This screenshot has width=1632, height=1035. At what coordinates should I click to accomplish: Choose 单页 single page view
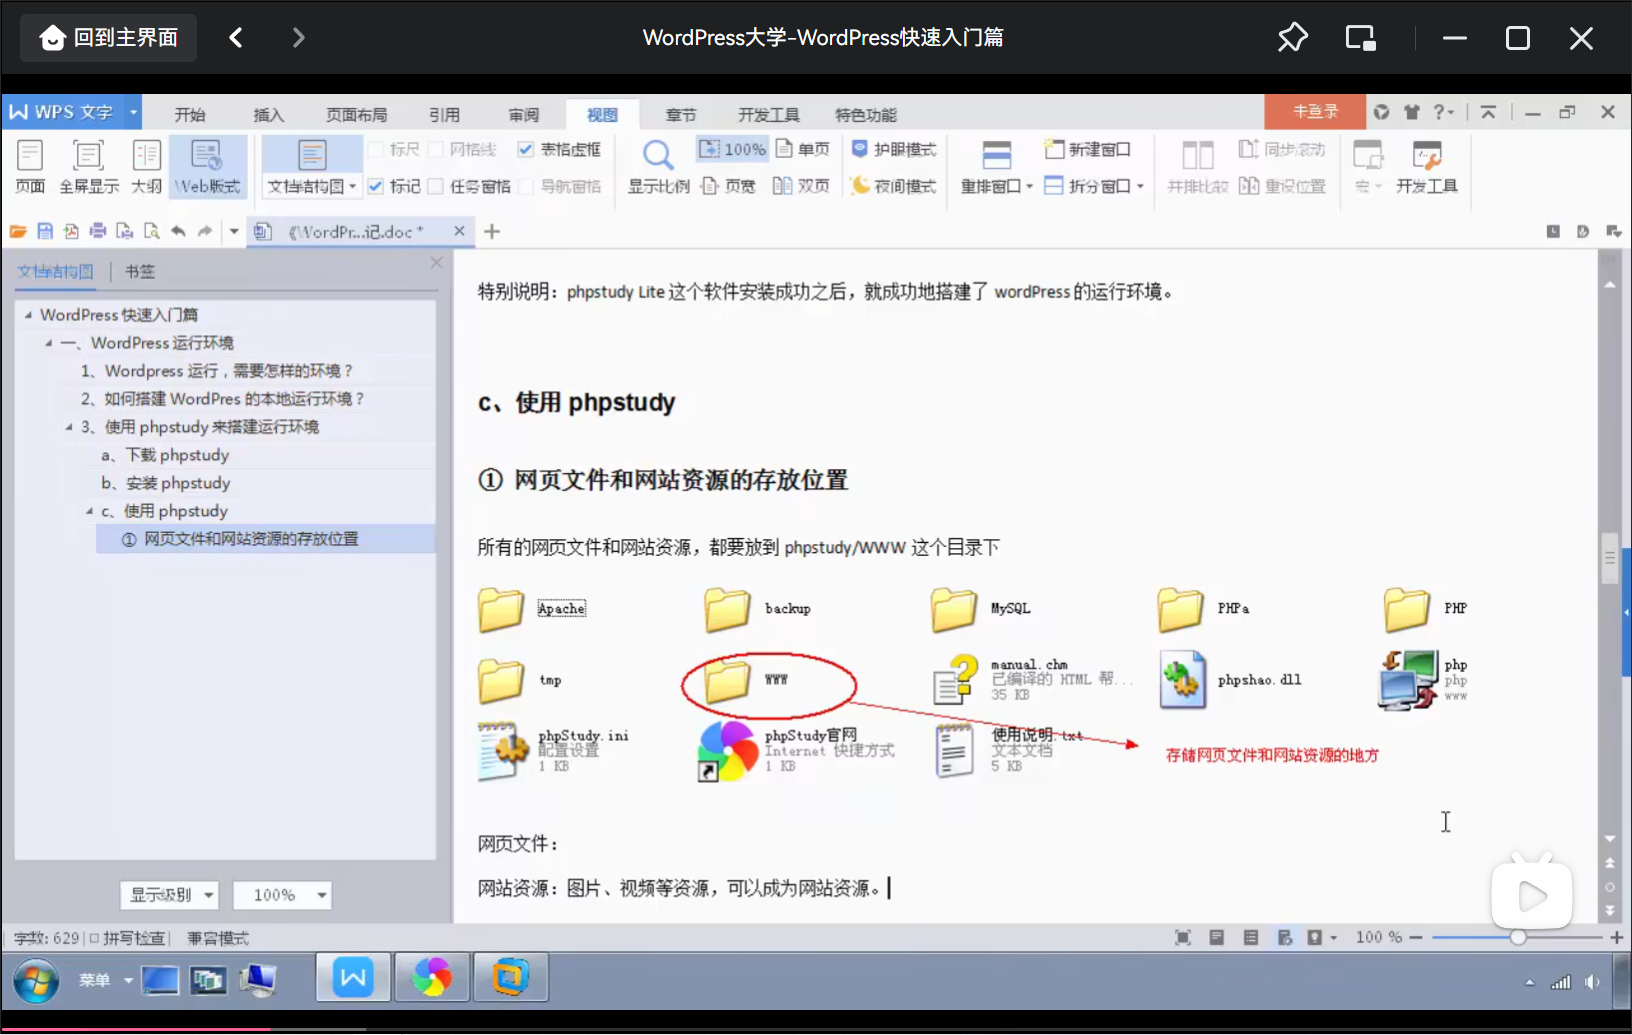click(x=803, y=149)
